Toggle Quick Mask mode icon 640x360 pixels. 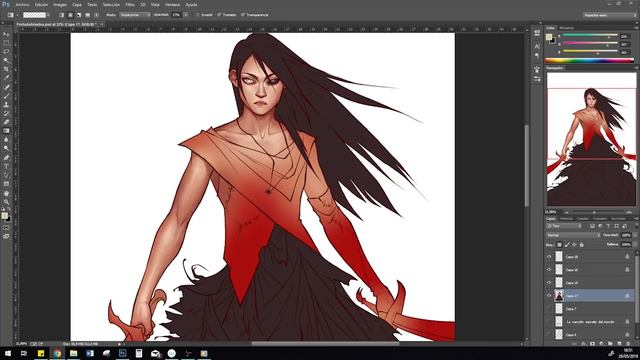tap(6, 228)
